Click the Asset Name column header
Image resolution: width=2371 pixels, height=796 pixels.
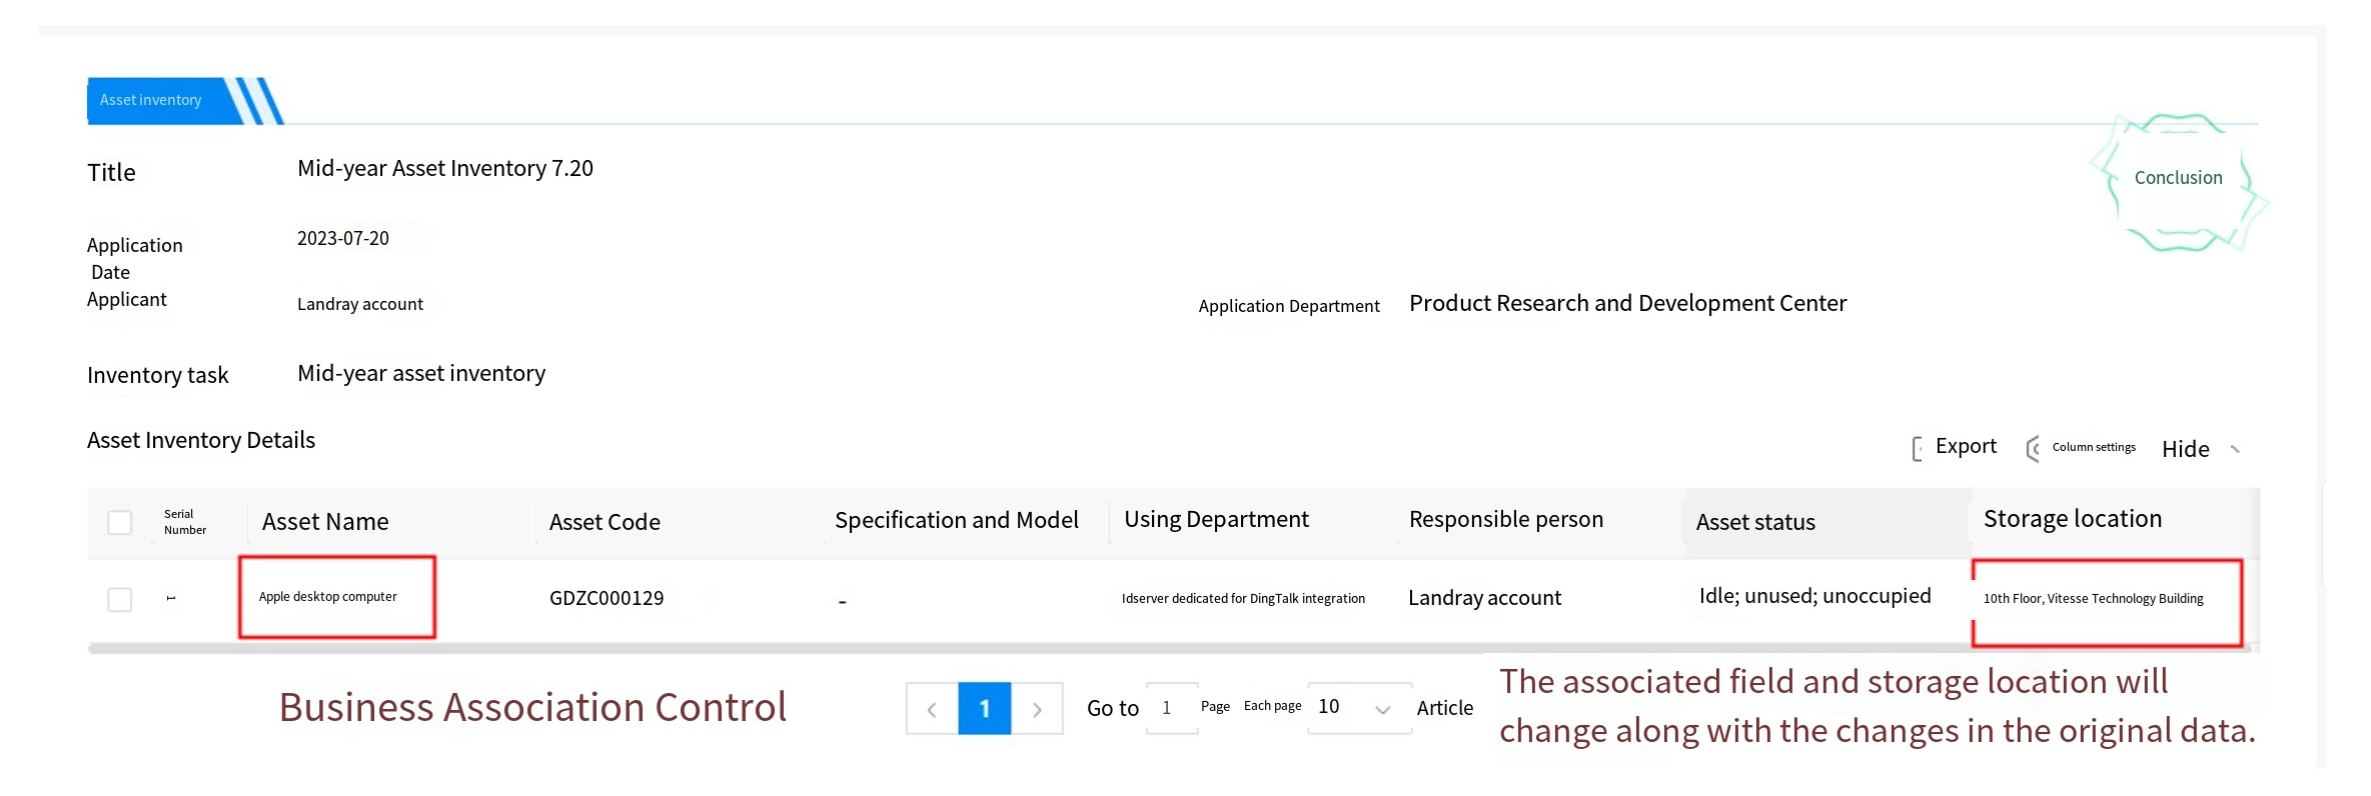pyautogui.click(x=325, y=522)
